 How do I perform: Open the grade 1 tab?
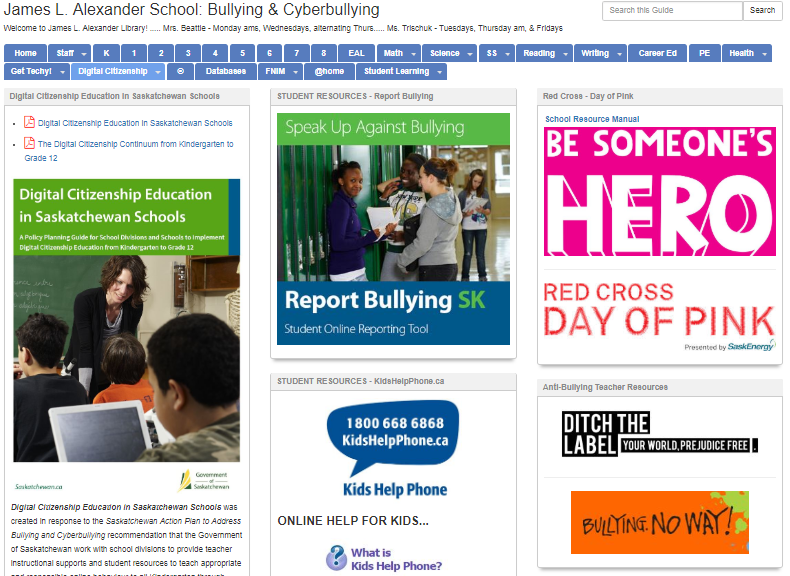134,53
